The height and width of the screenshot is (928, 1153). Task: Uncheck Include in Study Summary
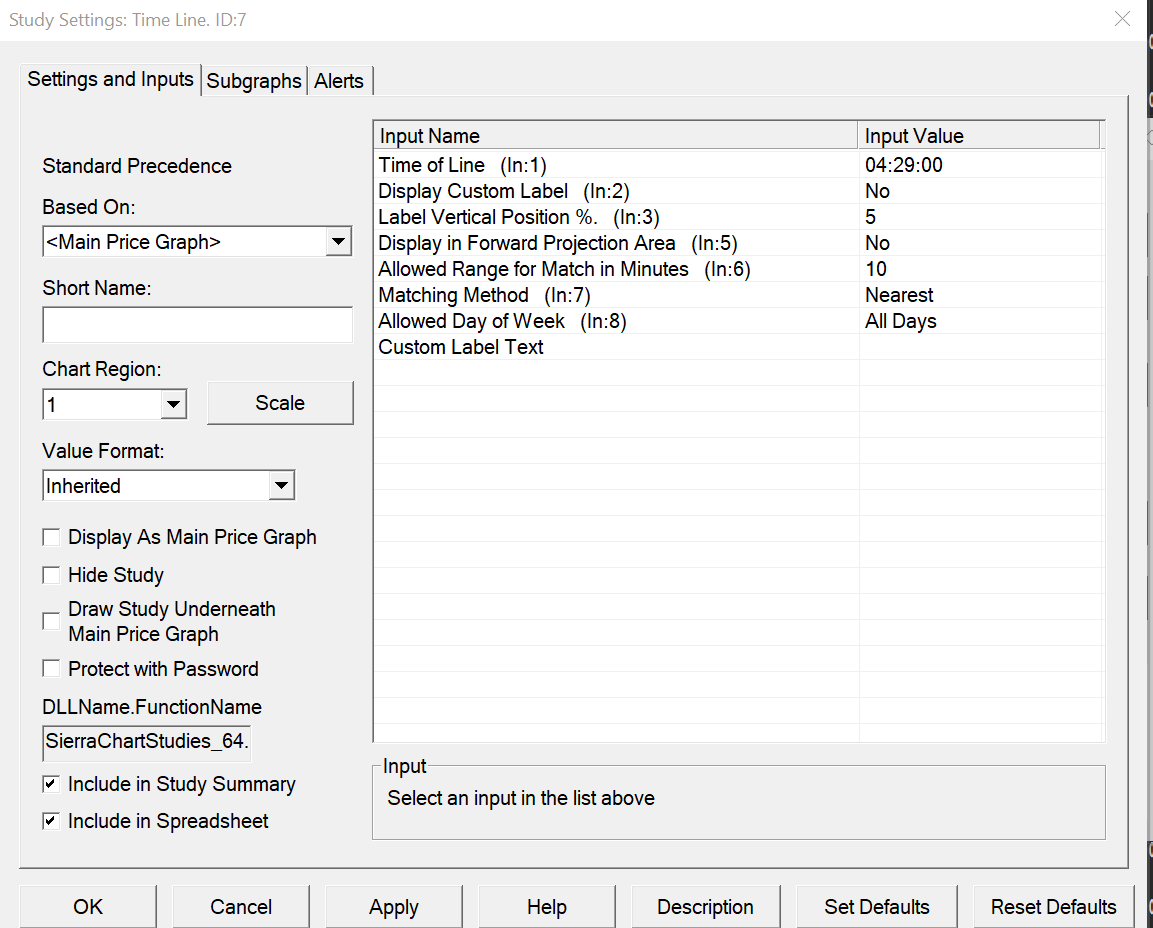tap(51, 784)
